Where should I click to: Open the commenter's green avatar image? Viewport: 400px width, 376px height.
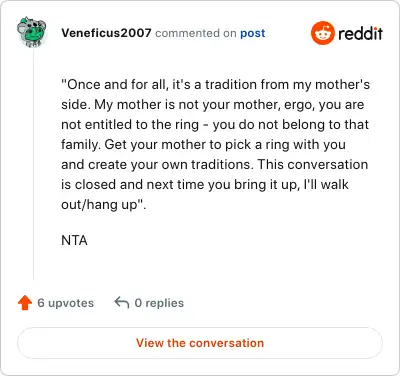31,32
